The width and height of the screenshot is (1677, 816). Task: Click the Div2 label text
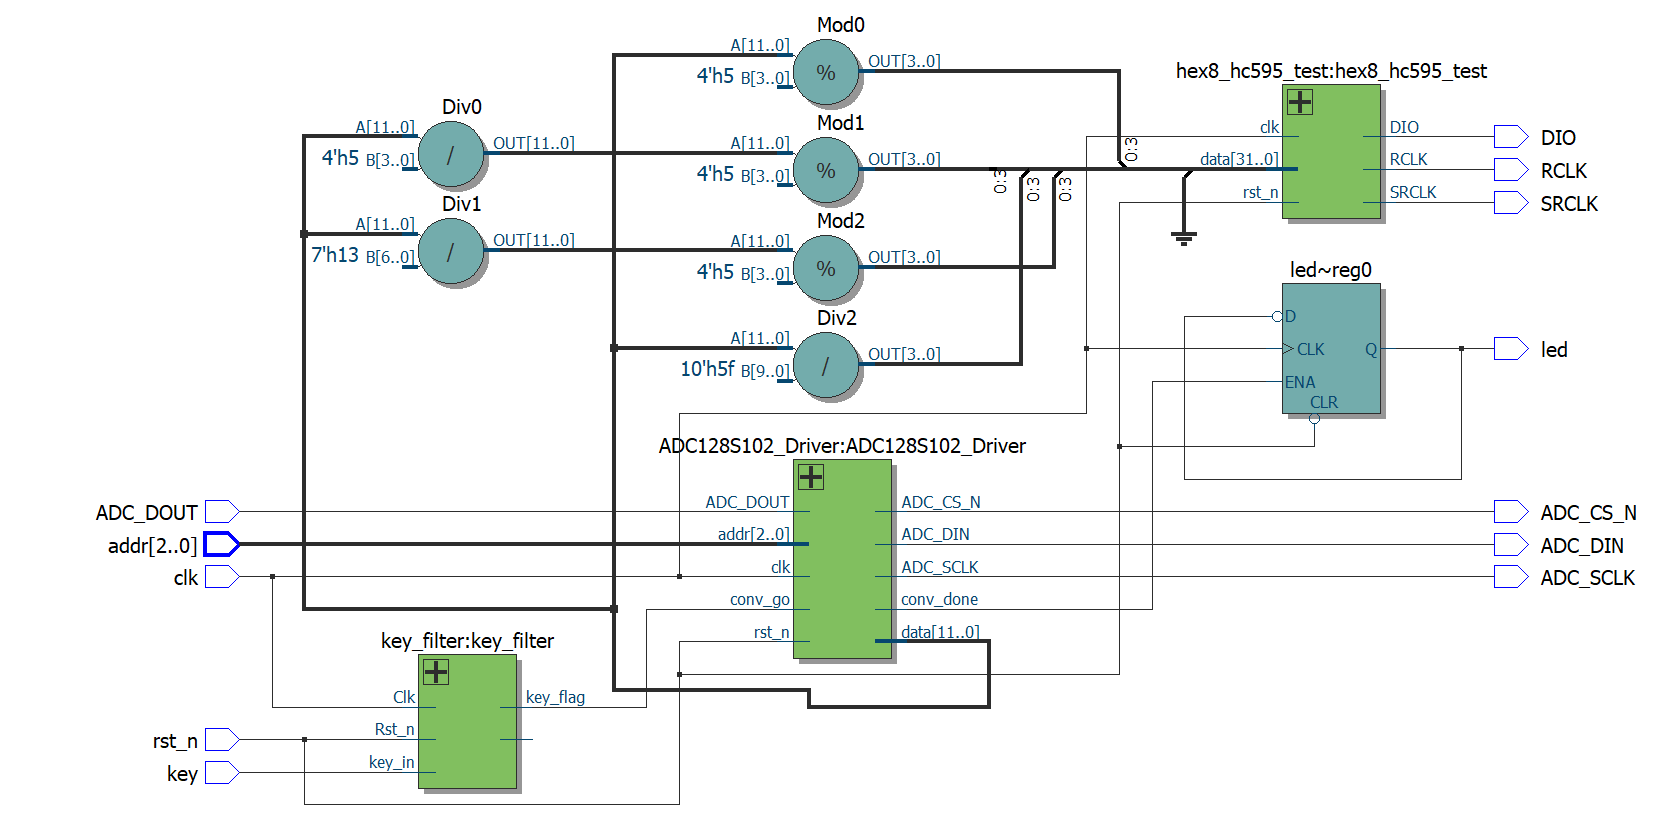(837, 318)
